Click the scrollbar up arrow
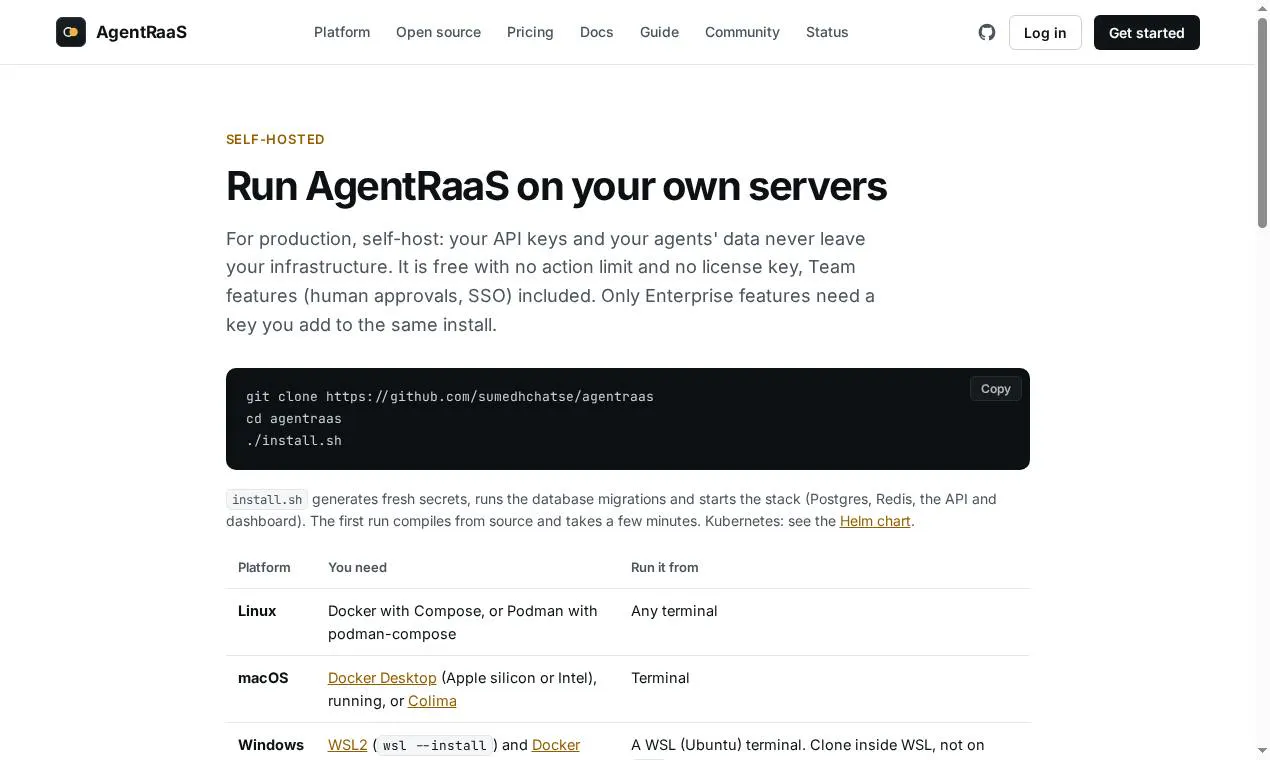Viewport: 1270px width, 760px height. click(1262, 8)
